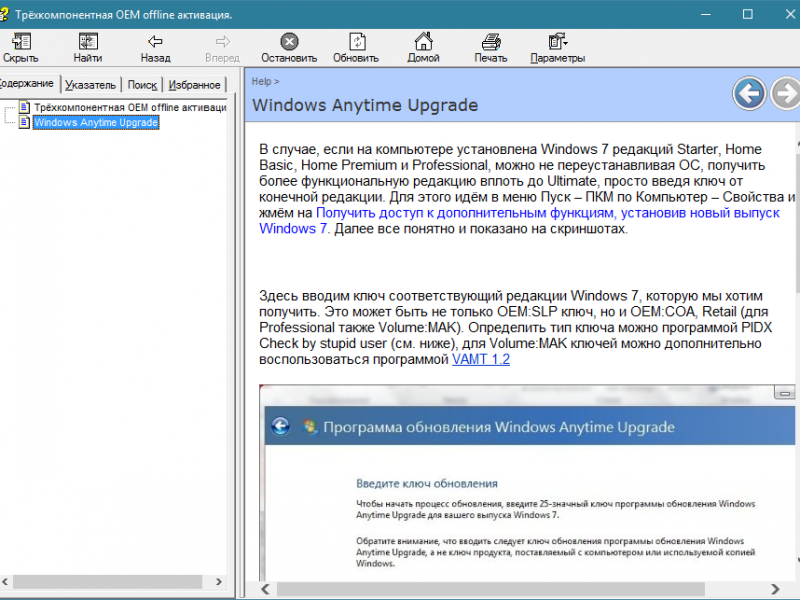The height and width of the screenshot is (600, 800).
Task: Switch to the Указатель (Index) tab
Action: 90,85
